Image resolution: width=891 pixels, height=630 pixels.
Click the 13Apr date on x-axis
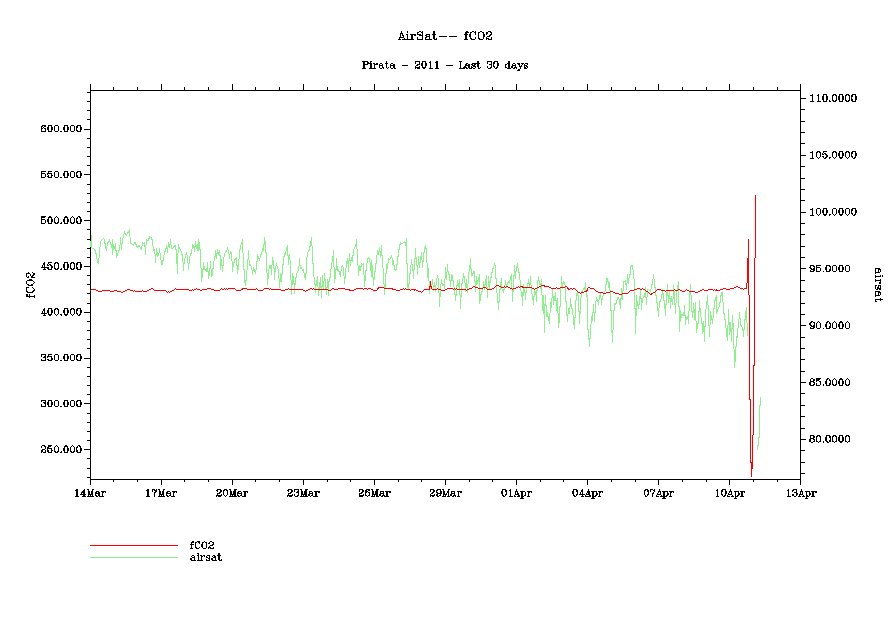[x=800, y=493]
